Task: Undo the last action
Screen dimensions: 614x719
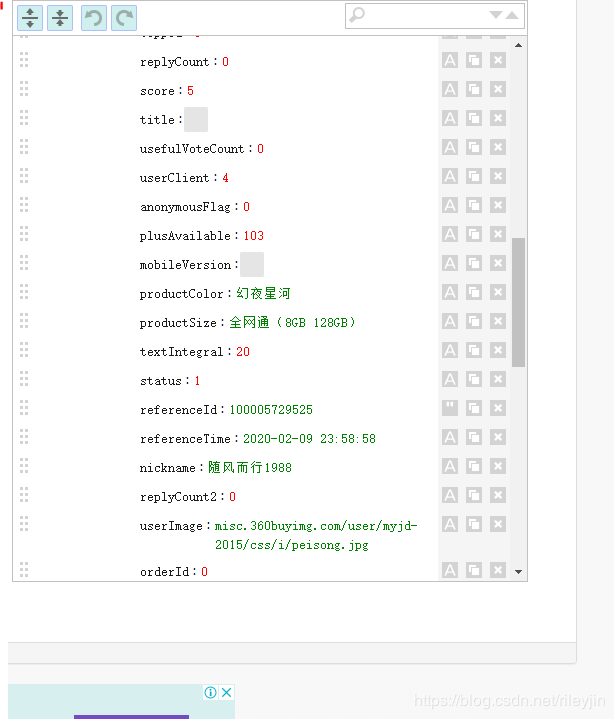Action: coord(94,18)
